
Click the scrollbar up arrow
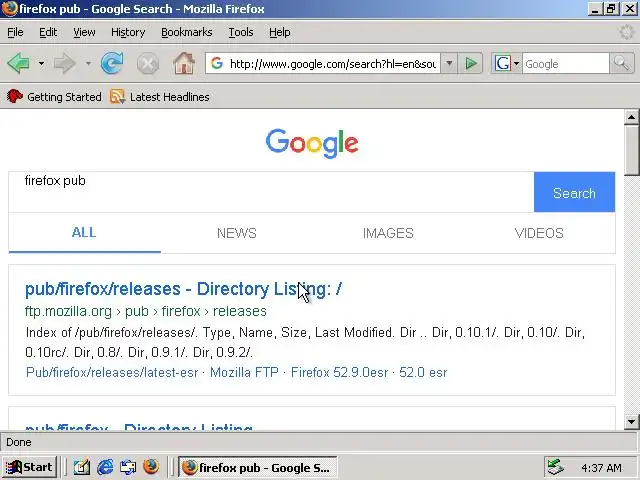(x=631, y=117)
